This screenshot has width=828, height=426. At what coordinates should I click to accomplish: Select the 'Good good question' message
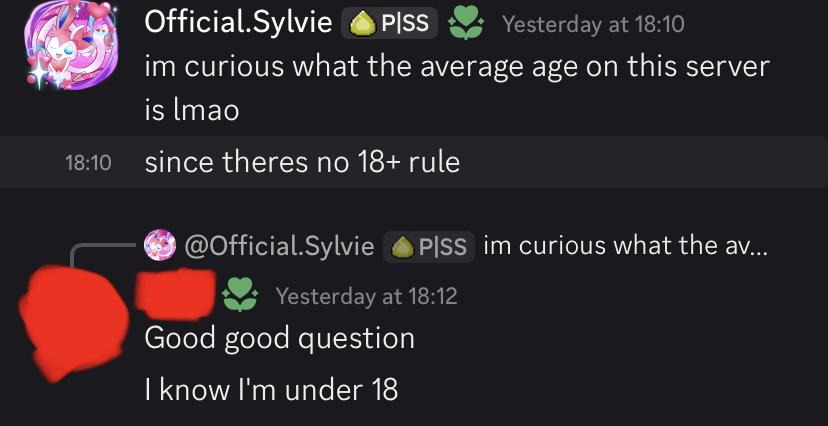click(280, 338)
